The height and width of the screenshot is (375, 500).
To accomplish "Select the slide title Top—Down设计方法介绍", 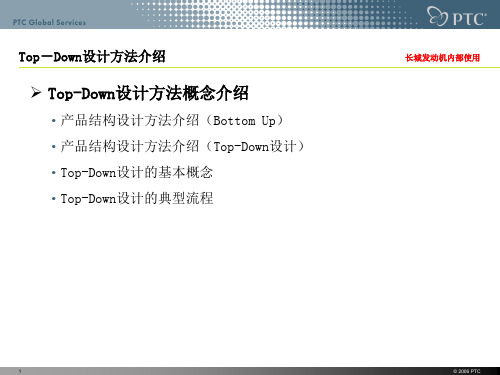I will pyautogui.click(x=92, y=57).
